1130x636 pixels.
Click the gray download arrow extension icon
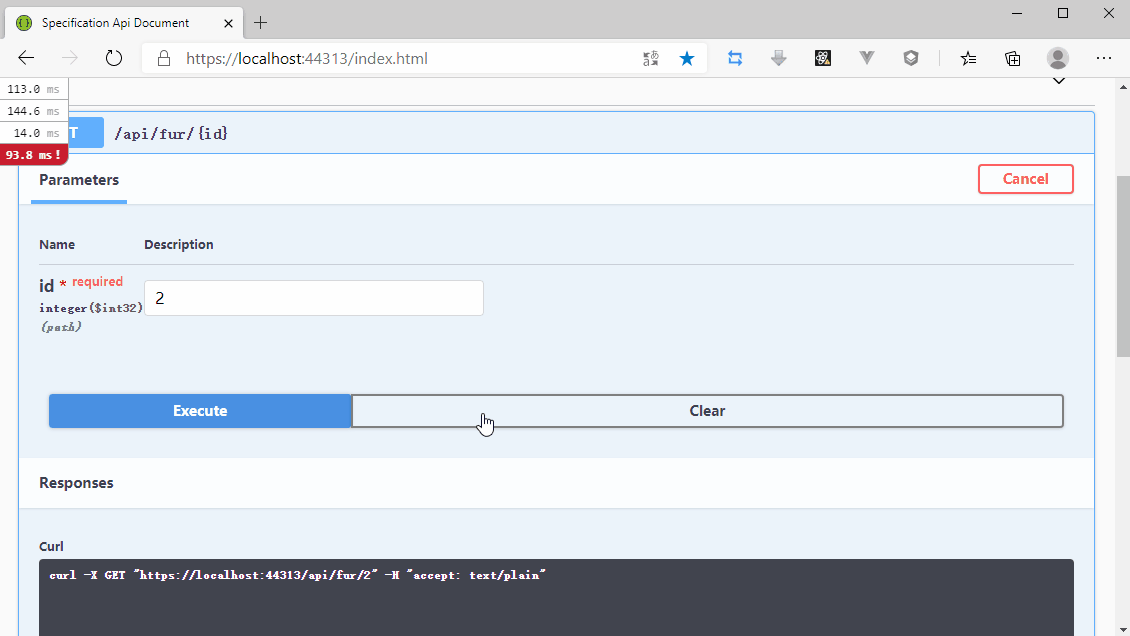(x=779, y=59)
